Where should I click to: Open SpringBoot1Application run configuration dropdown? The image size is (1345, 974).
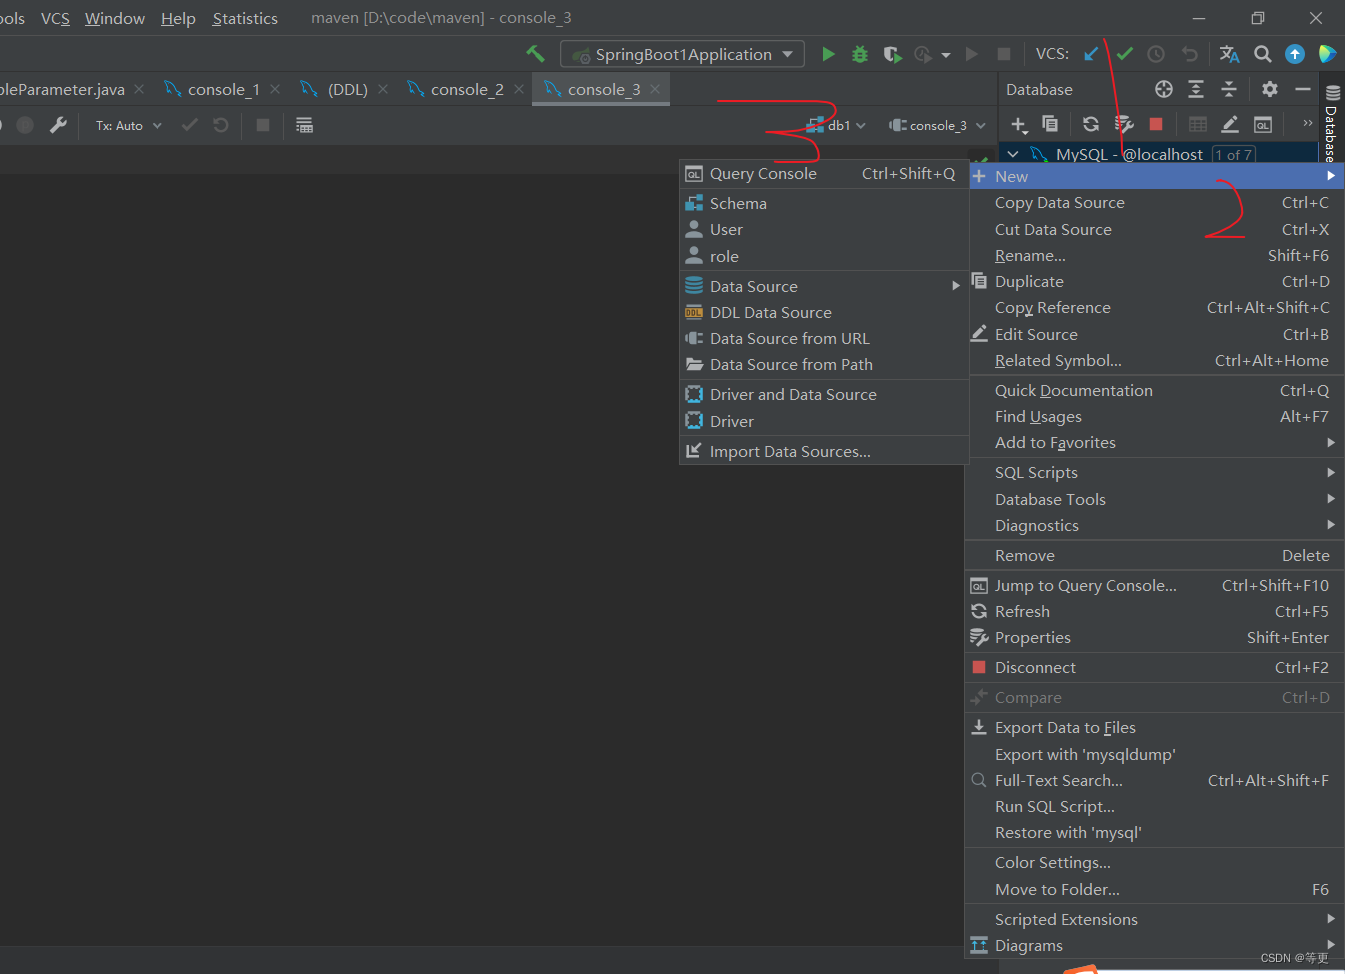click(683, 54)
